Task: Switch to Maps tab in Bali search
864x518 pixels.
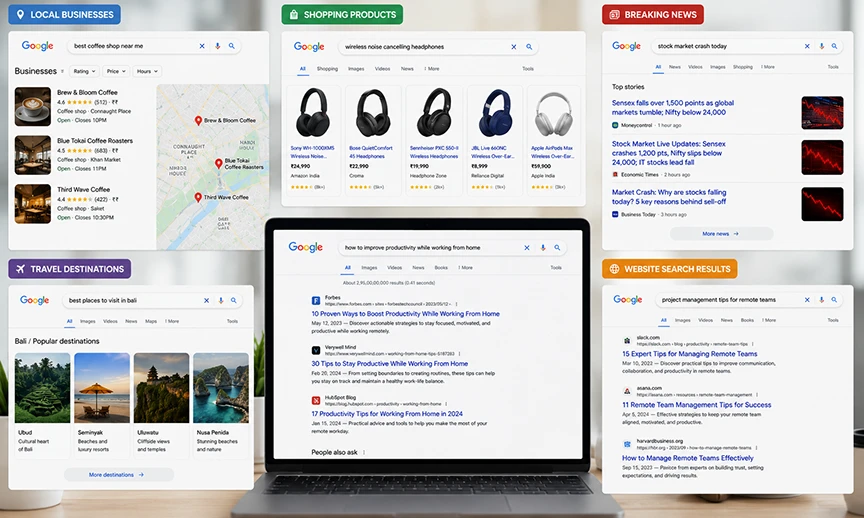Action: point(151,321)
